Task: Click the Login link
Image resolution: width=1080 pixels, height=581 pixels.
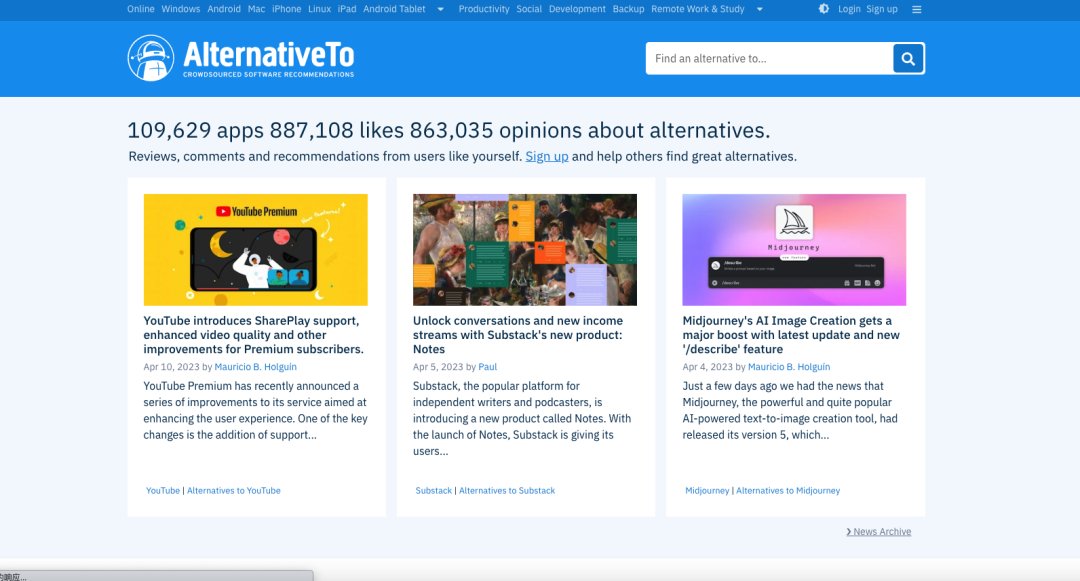Action: (849, 9)
